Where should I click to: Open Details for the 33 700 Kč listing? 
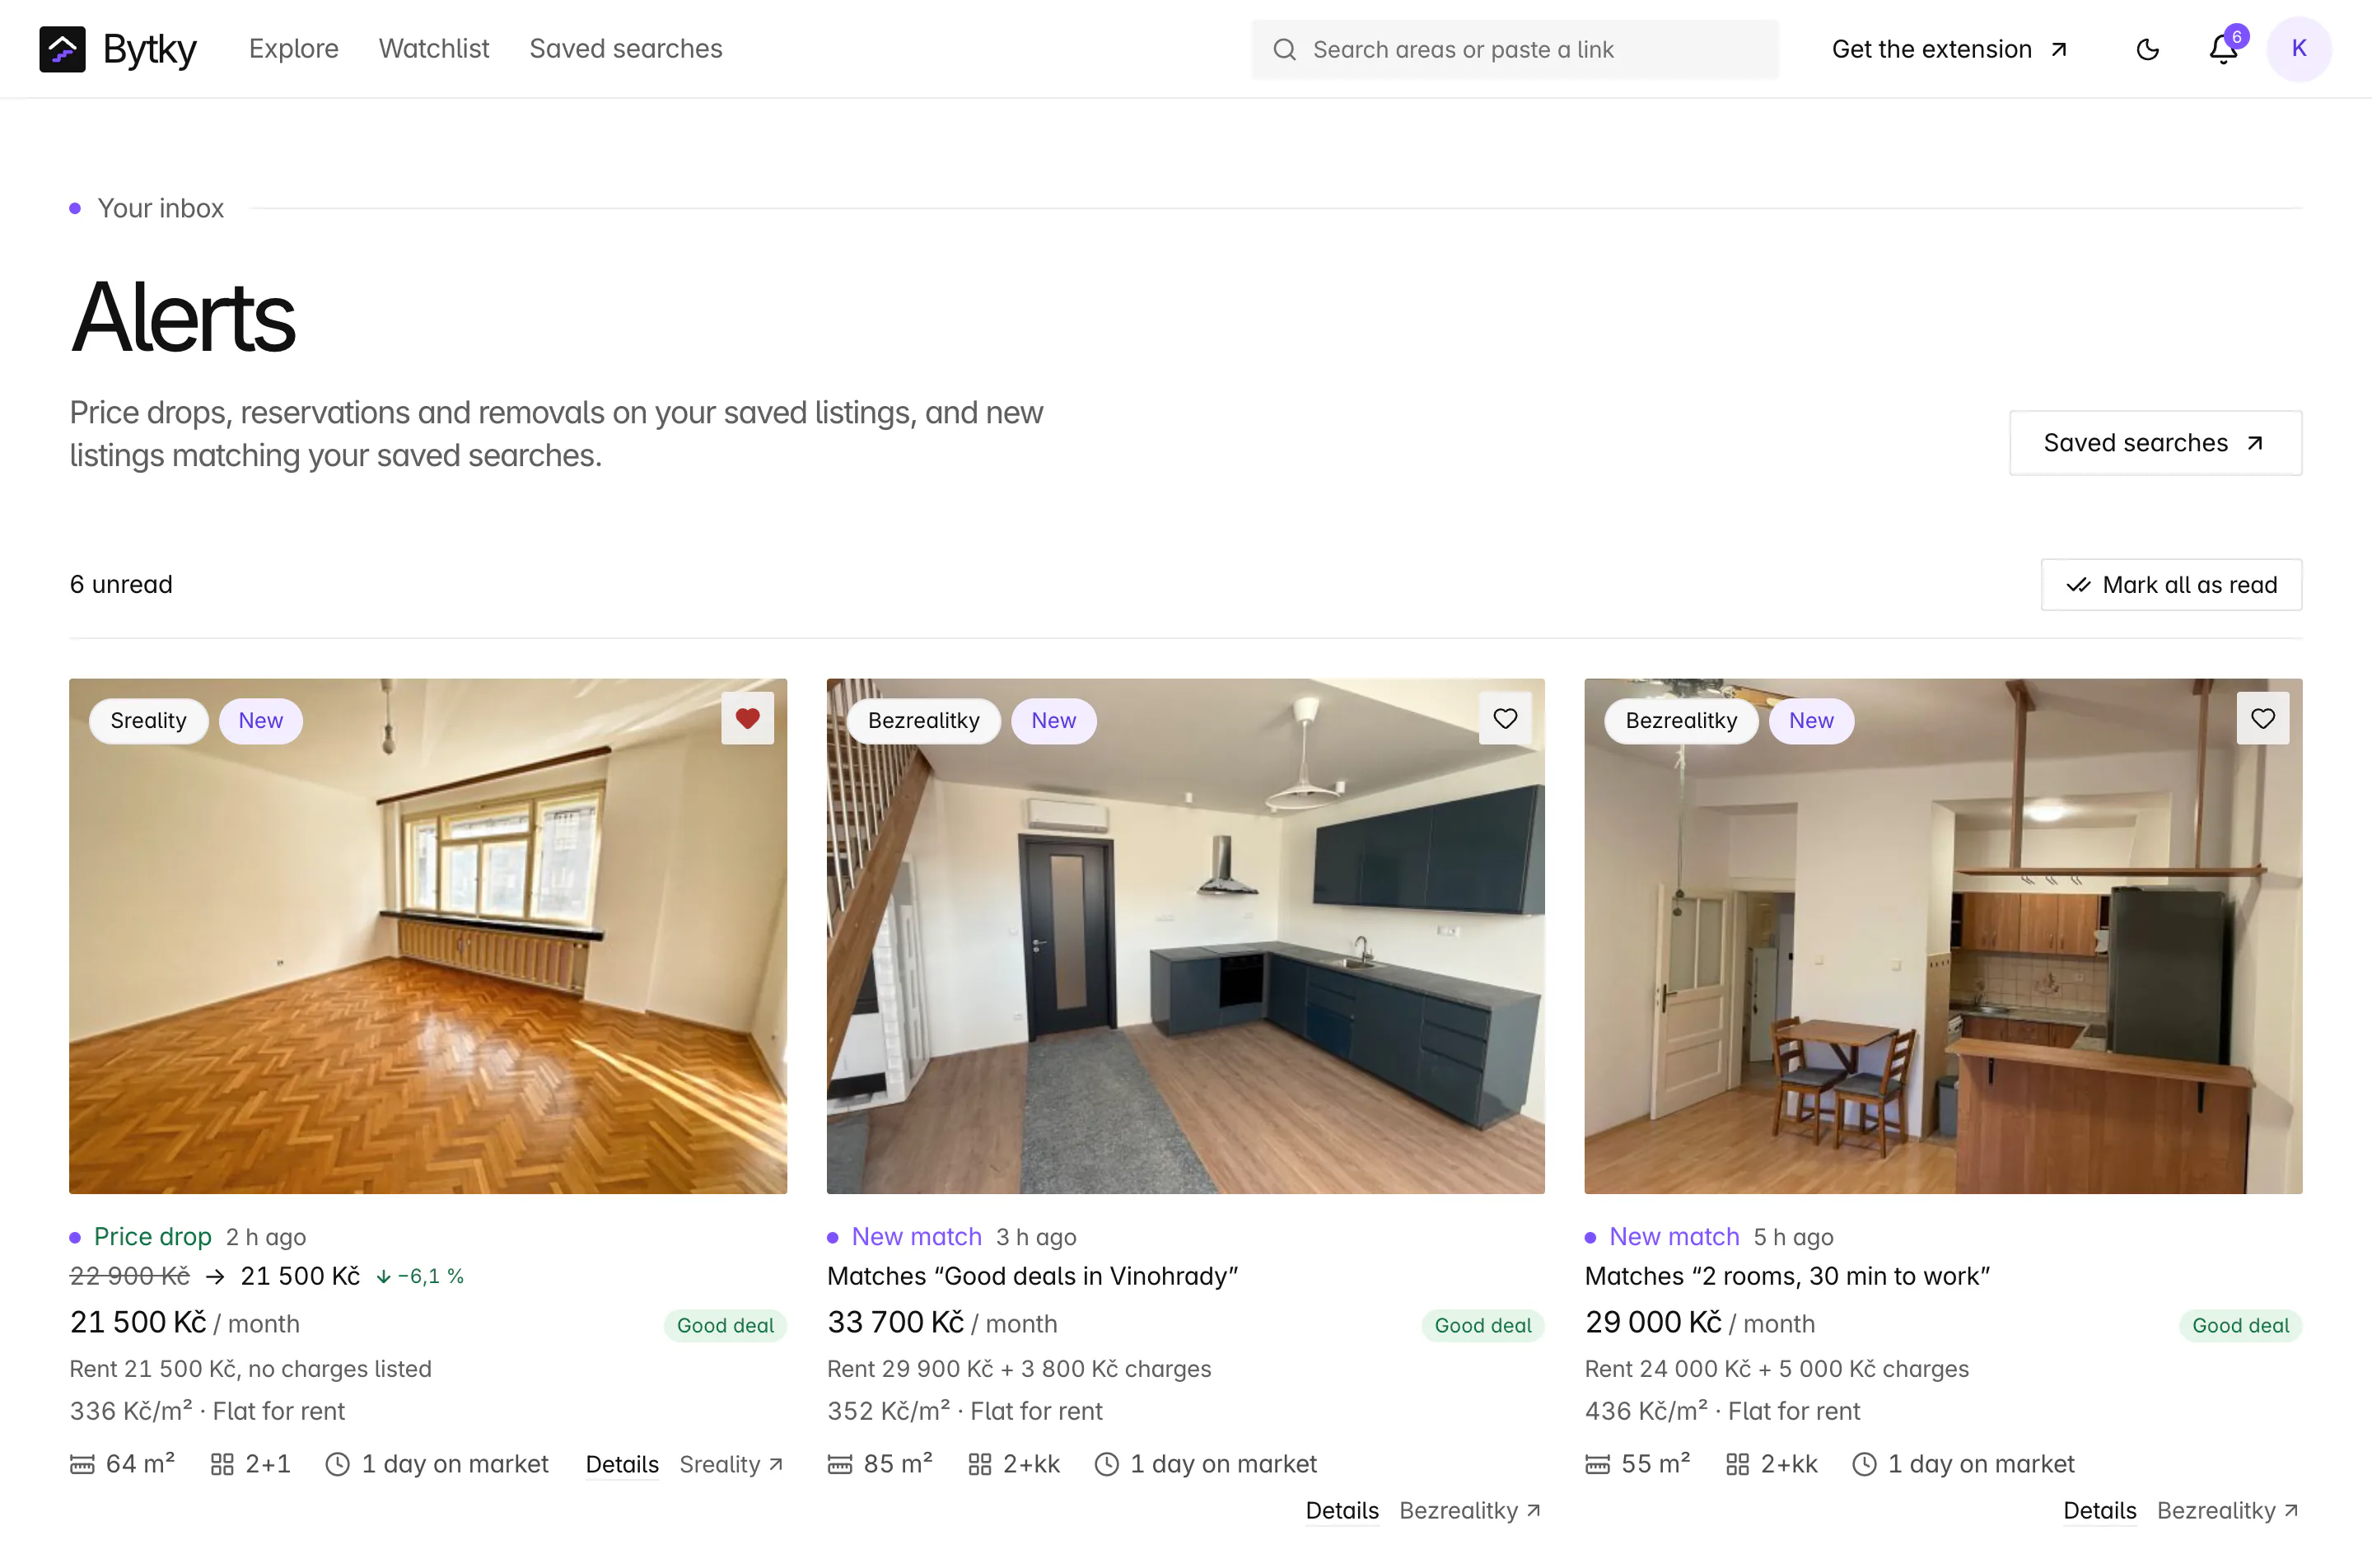(1342, 1510)
